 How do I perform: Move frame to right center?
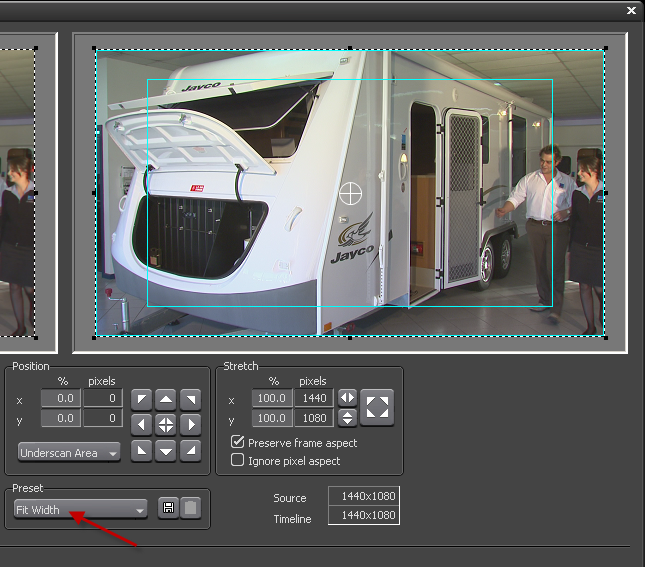[190, 424]
